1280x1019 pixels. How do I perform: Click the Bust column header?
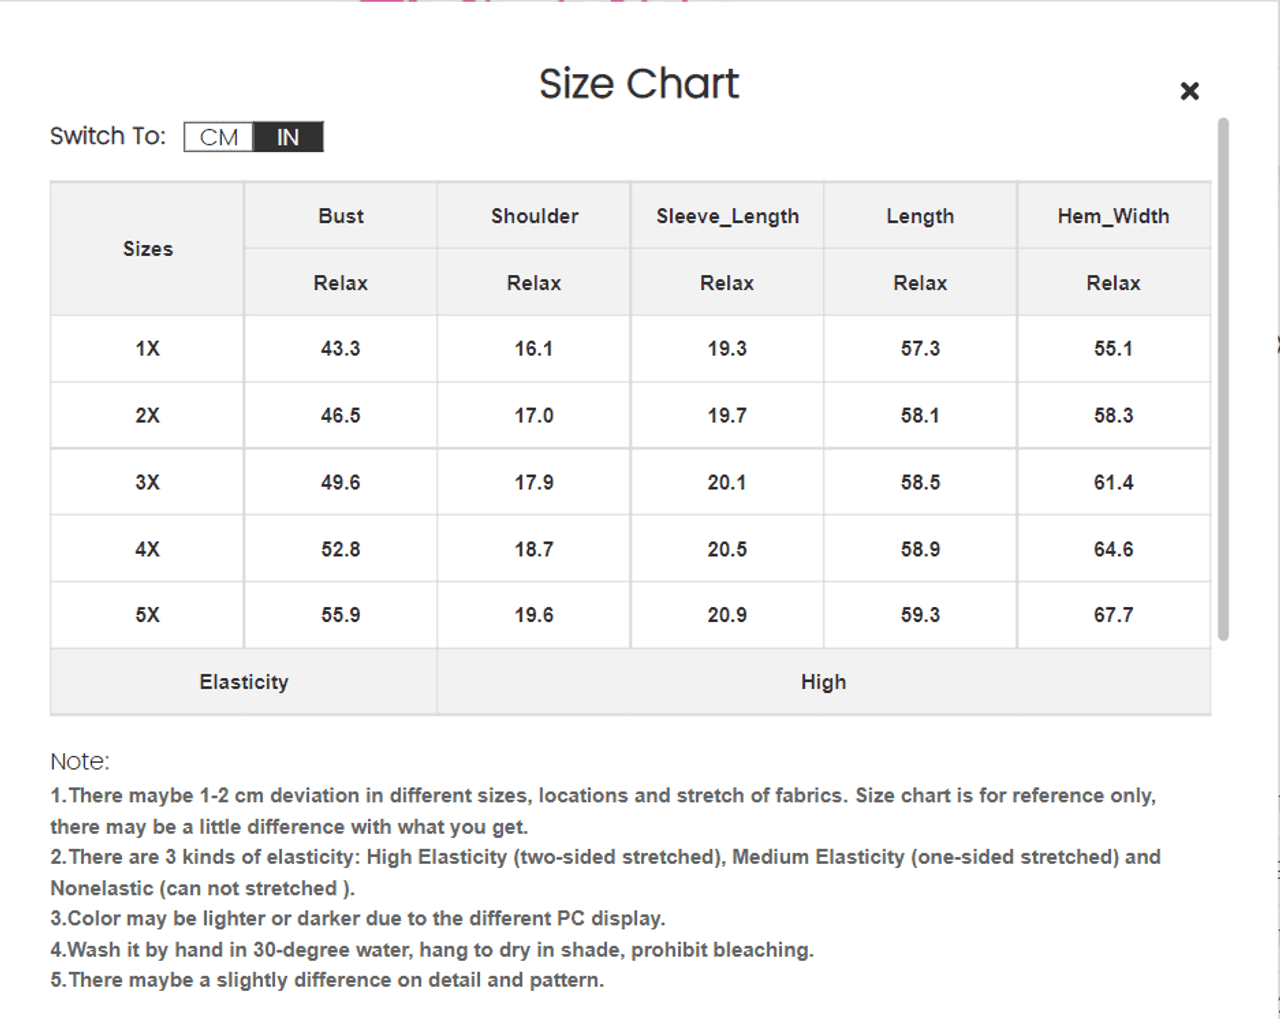coord(341,216)
